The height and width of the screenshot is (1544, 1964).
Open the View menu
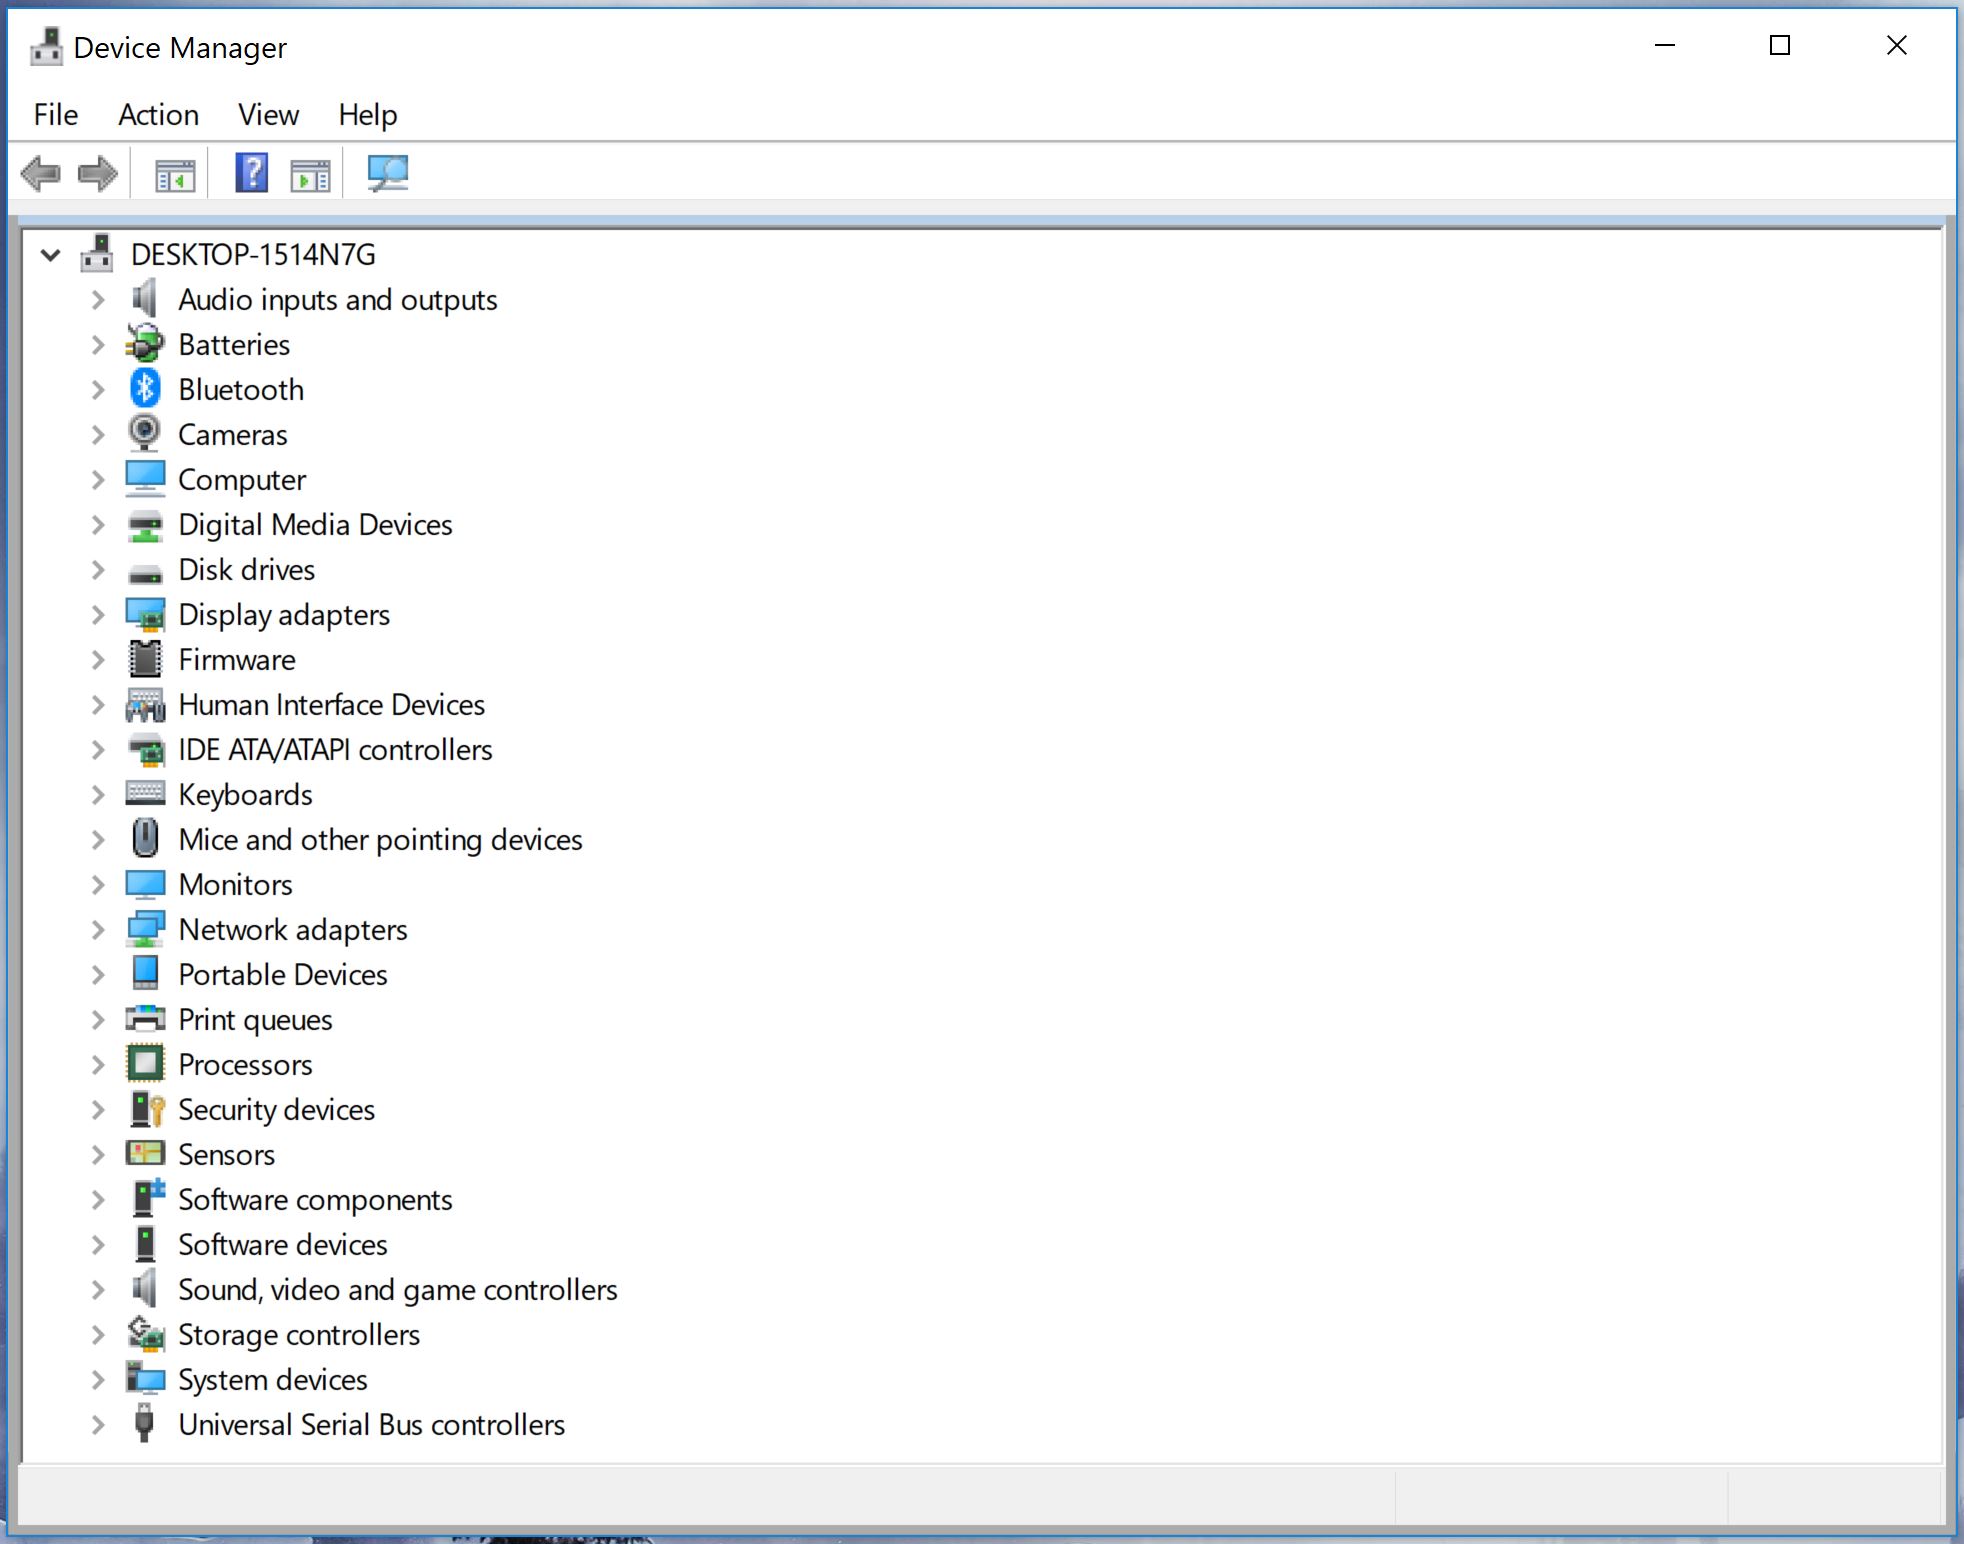coord(267,114)
